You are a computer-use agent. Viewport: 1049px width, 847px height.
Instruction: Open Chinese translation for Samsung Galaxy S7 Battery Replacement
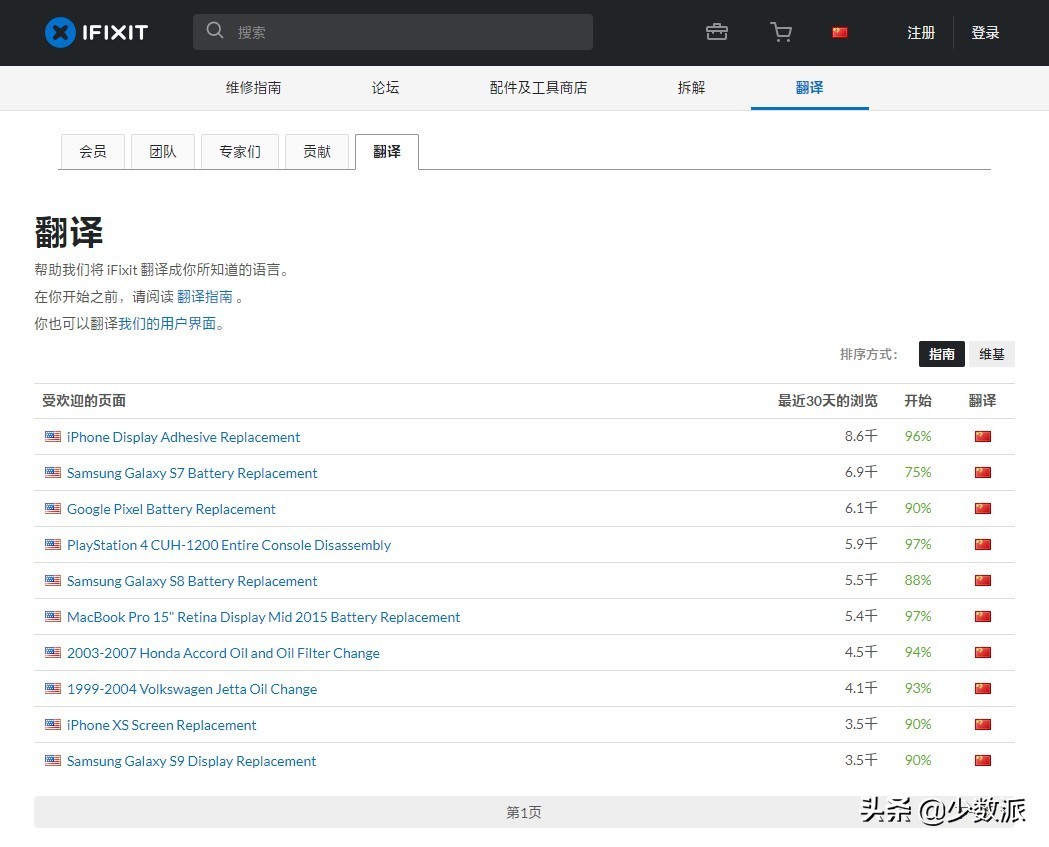coord(982,472)
